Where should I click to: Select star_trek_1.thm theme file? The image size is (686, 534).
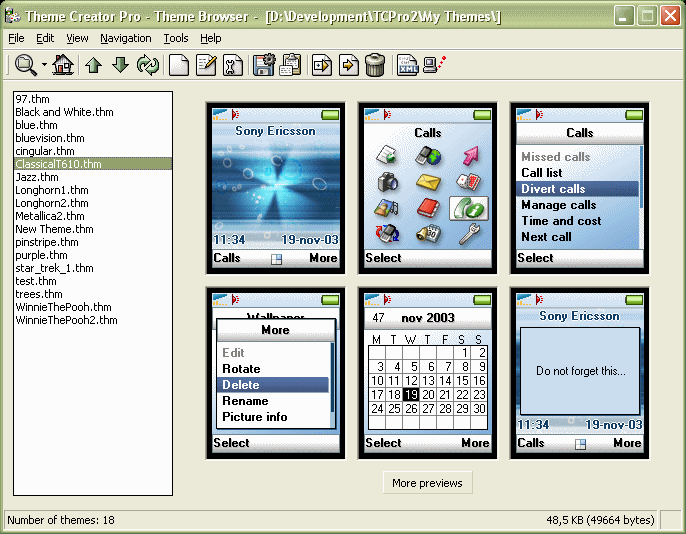coord(93,268)
